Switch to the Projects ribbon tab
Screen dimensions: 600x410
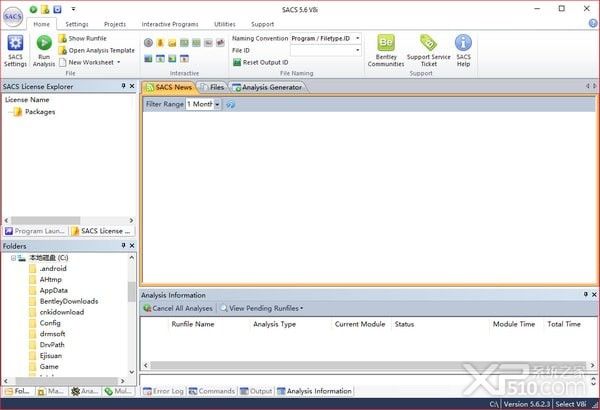click(115, 24)
